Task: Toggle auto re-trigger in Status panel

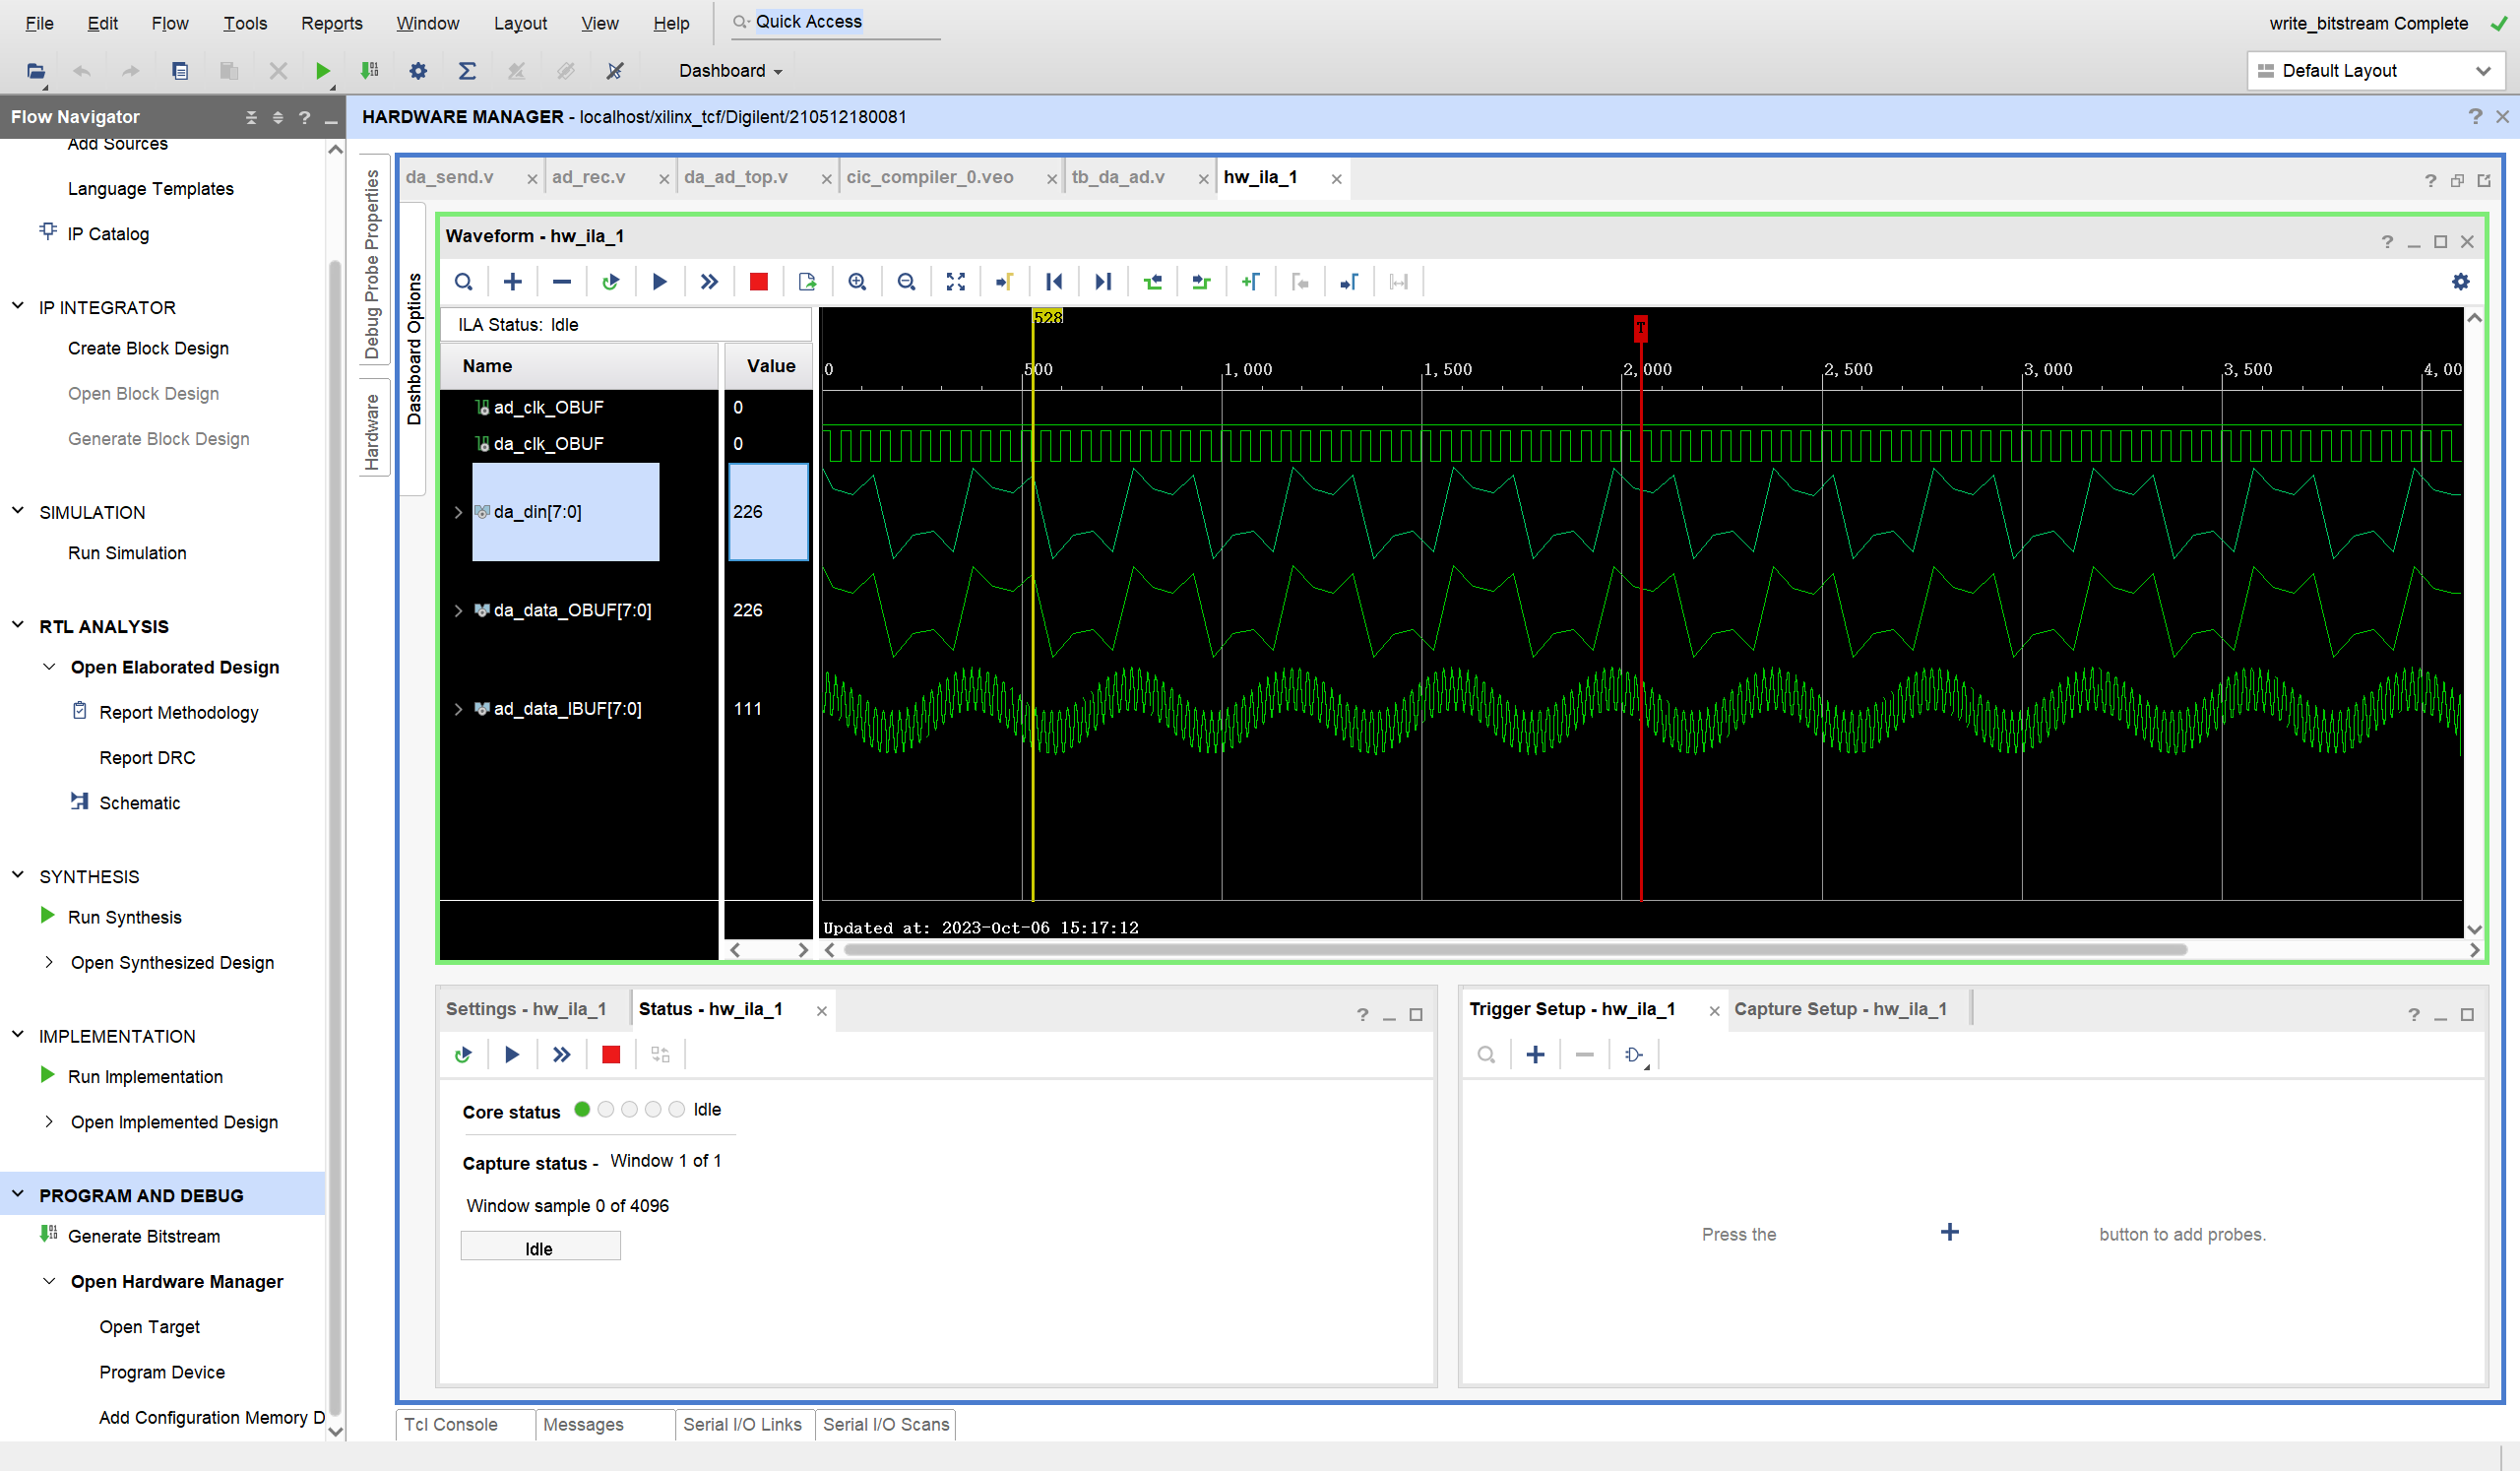Action: (x=463, y=1054)
